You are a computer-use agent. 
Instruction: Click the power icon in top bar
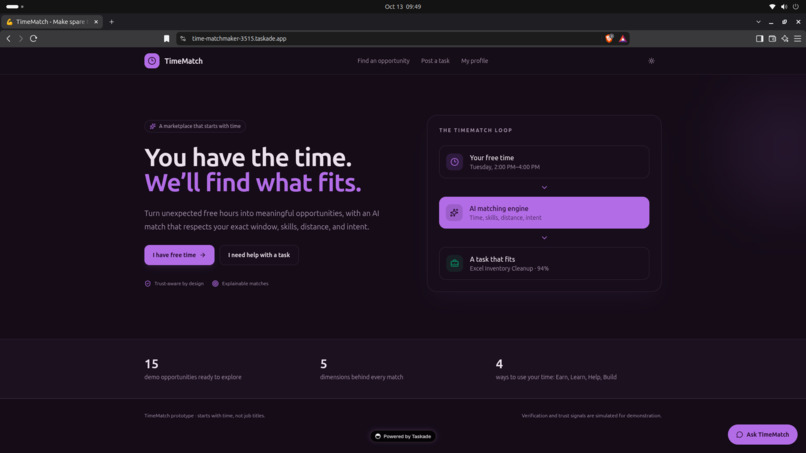coord(796,7)
